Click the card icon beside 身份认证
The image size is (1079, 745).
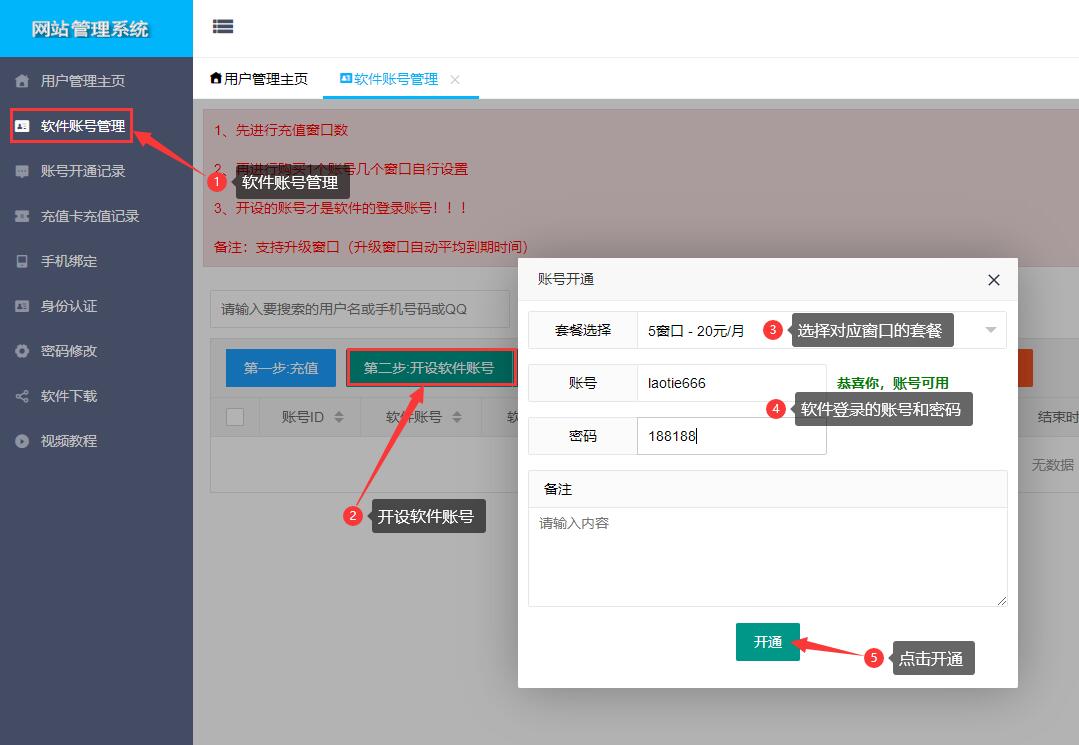coord(22,306)
